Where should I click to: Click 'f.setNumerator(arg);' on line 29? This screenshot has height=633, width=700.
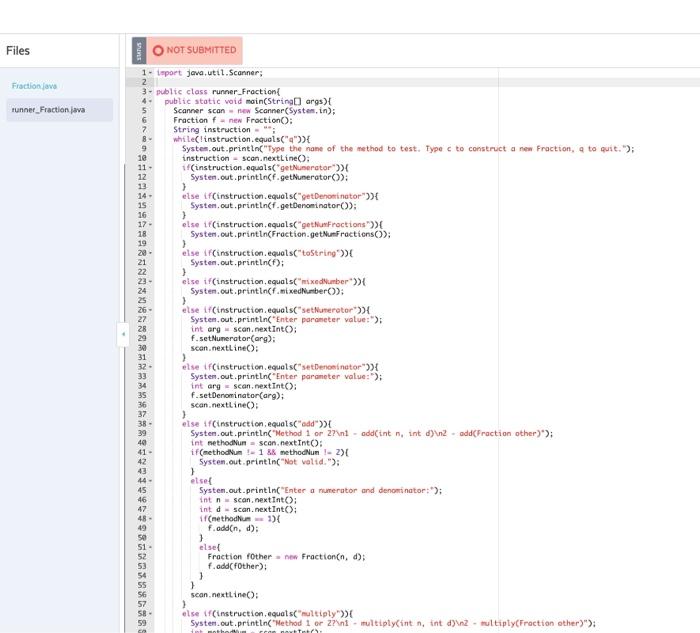[233, 338]
